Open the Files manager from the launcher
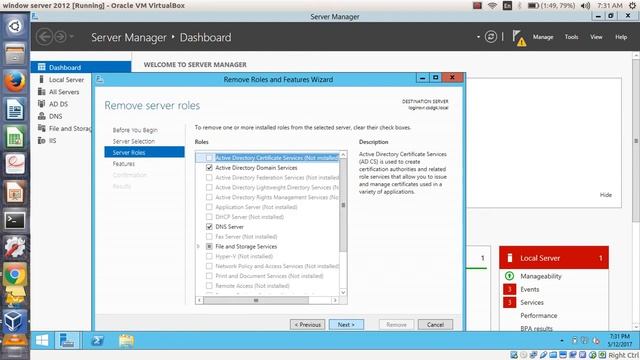 15,53
